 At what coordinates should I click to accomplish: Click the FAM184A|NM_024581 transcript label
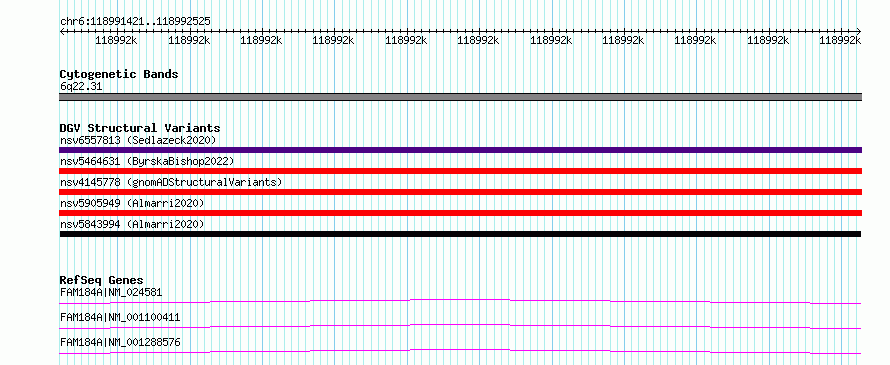(111, 293)
